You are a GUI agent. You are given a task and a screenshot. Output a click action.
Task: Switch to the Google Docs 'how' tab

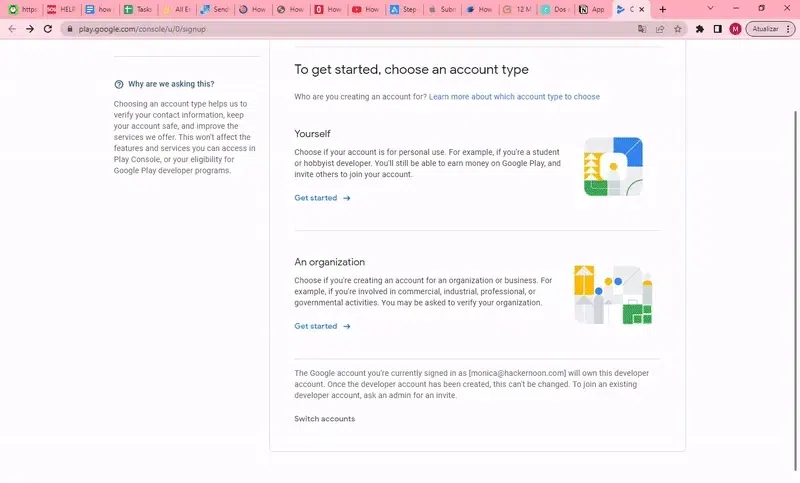(99, 9)
